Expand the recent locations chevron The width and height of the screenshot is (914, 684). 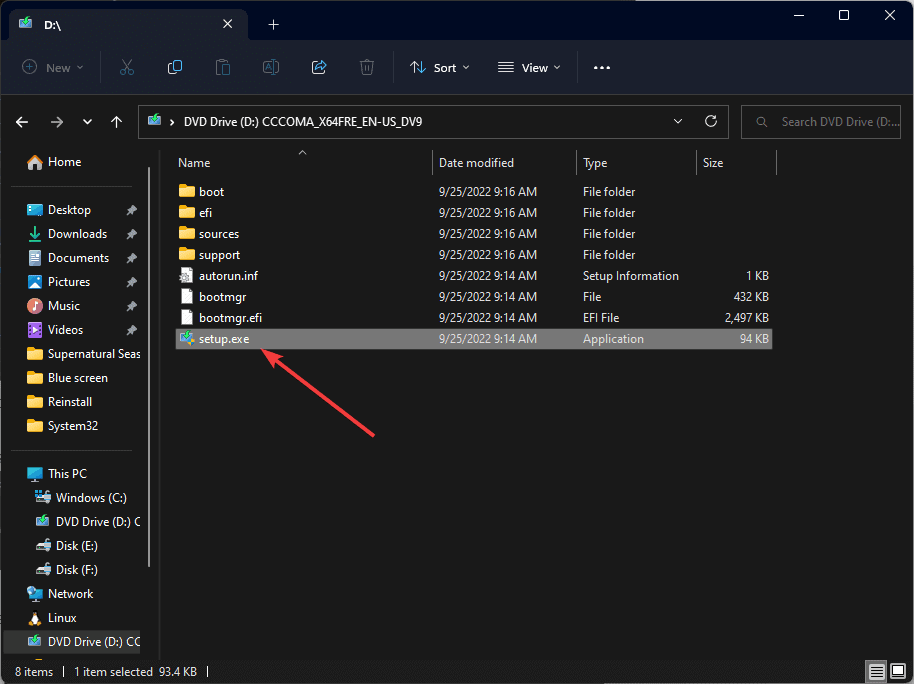click(x=87, y=122)
